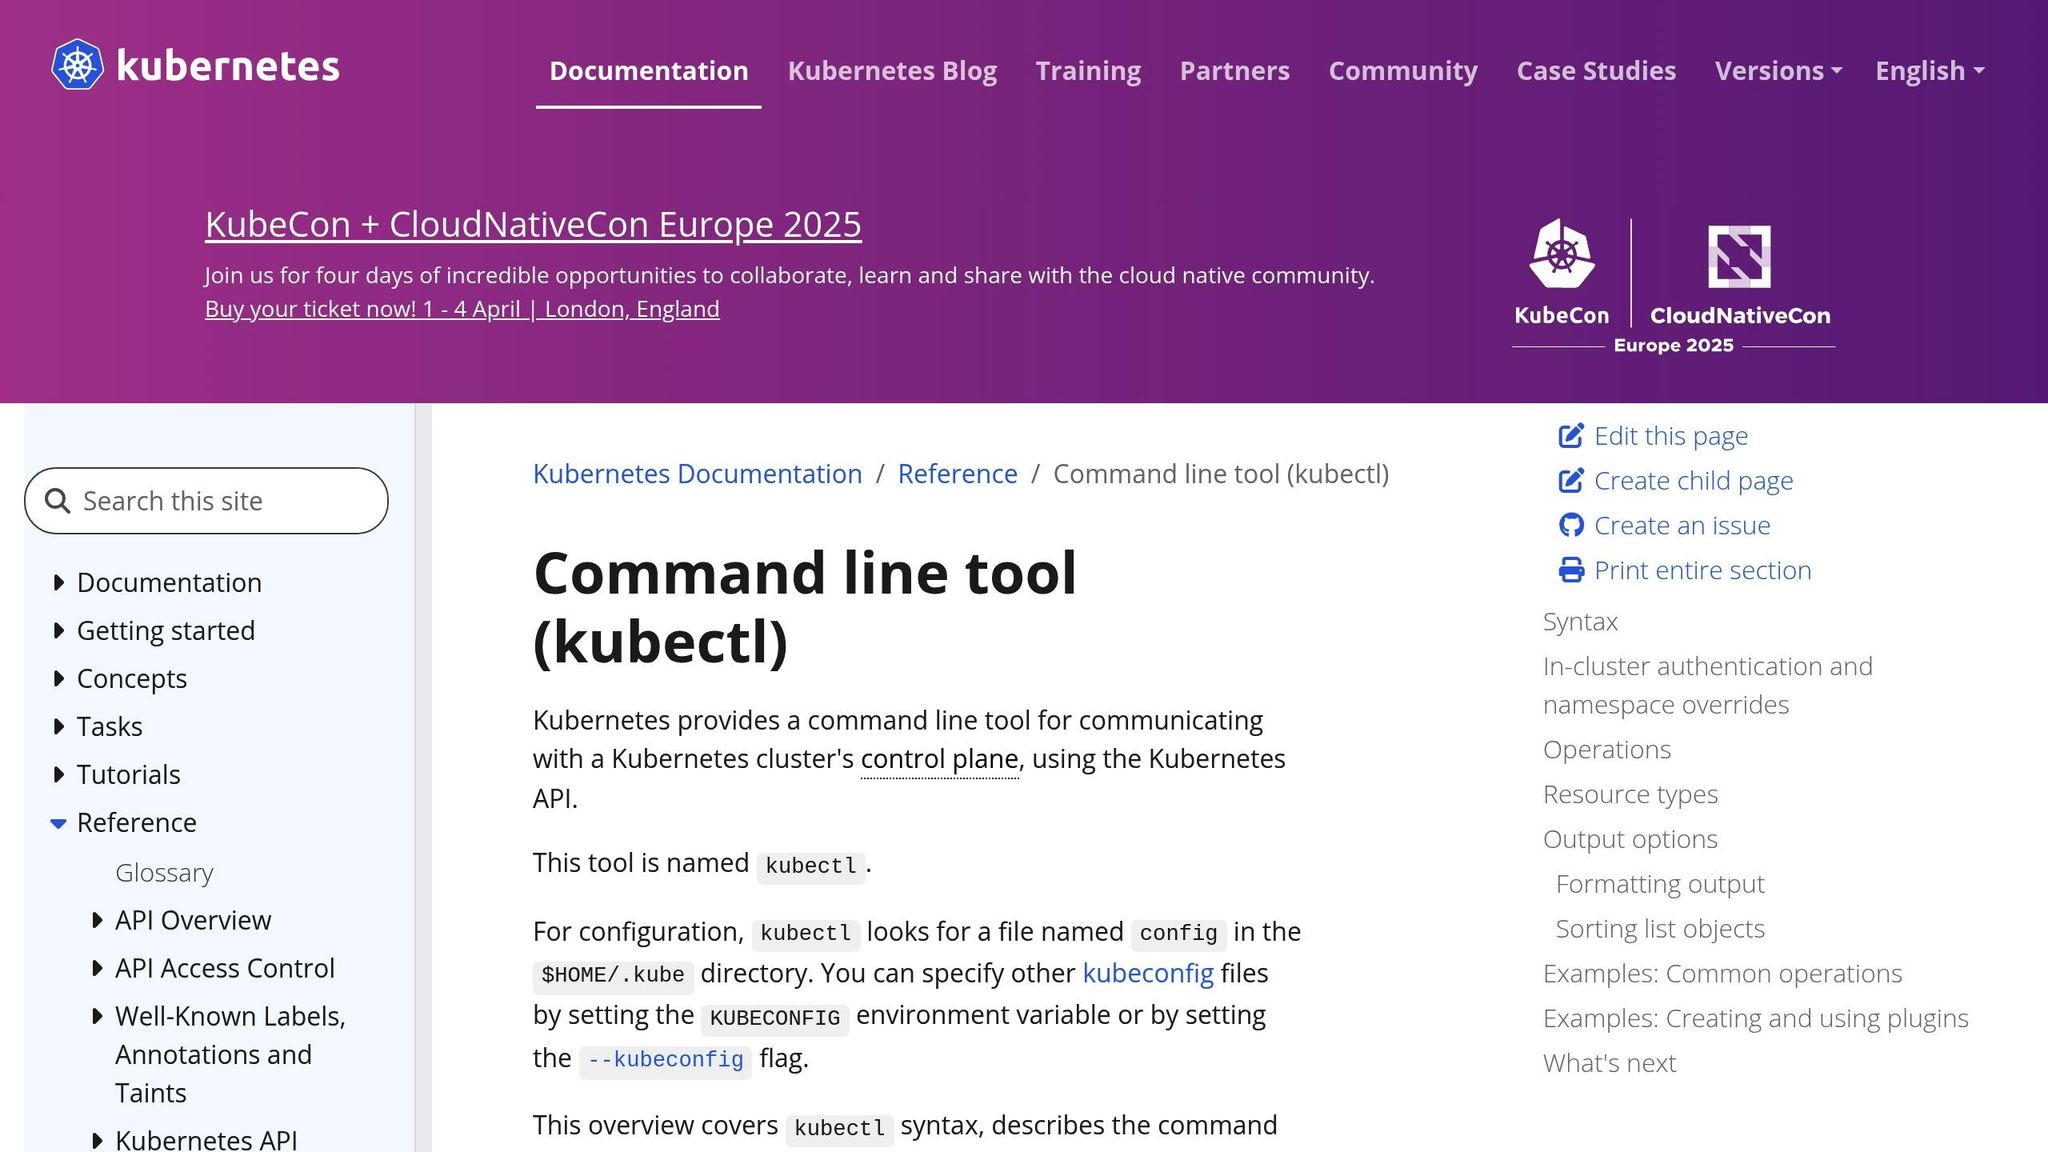2048x1152 pixels.
Task: Navigate to Reference via the breadcrumb
Action: [956, 473]
